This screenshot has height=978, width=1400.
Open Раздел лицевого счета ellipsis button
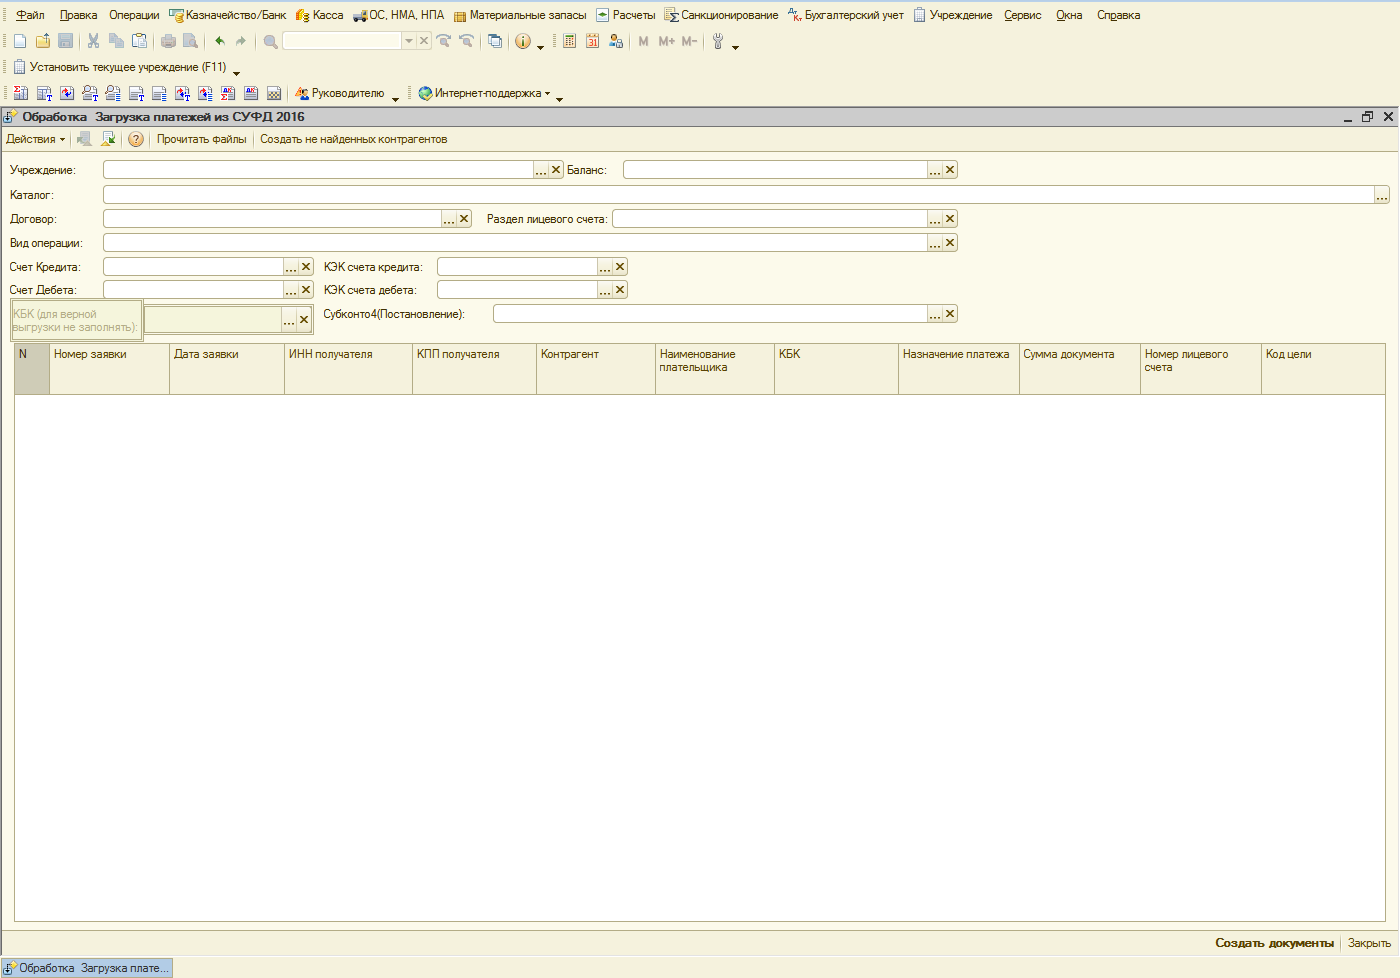click(935, 219)
